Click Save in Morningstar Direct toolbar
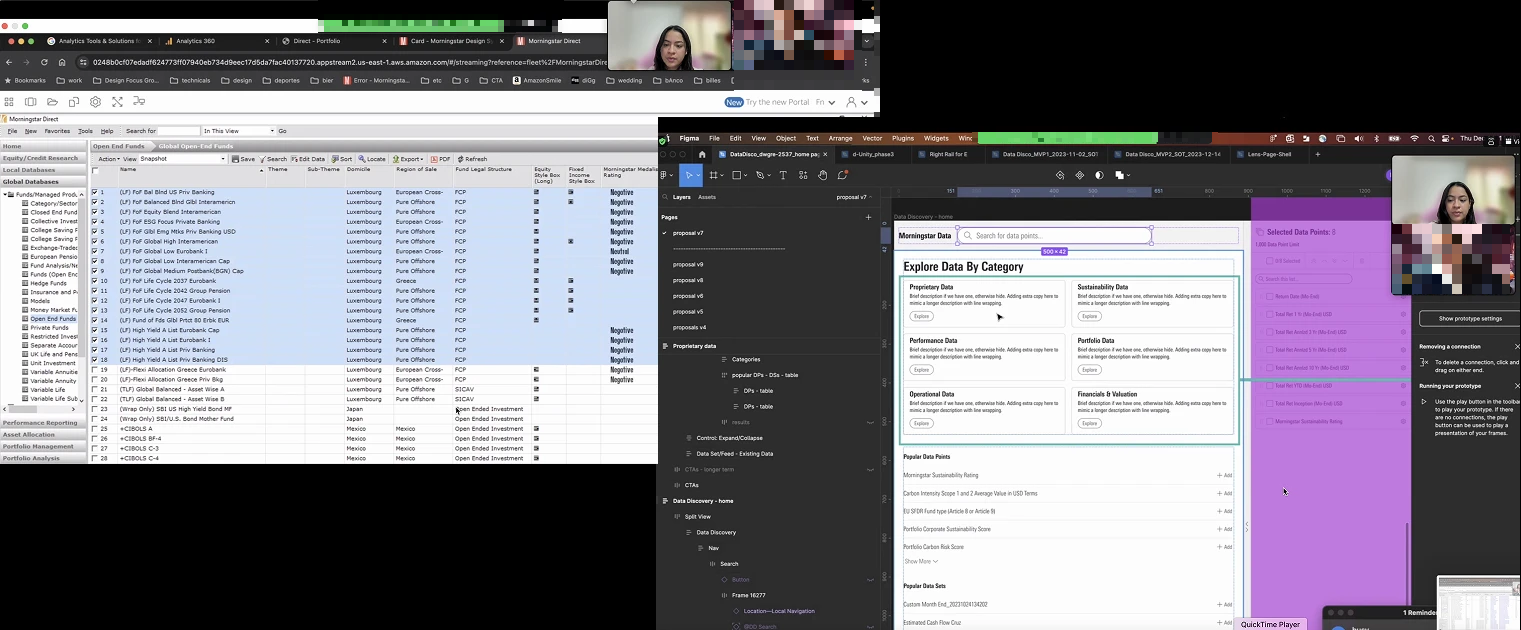The image size is (1521, 630). tap(243, 159)
